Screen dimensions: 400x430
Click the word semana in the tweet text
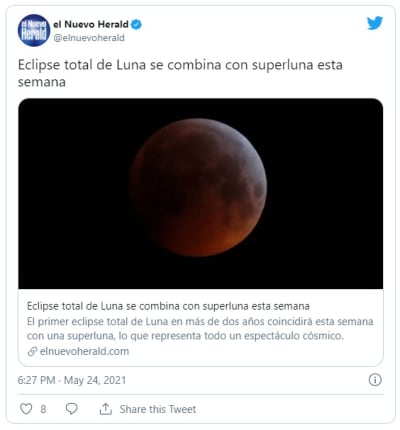[x=42, y=82]
